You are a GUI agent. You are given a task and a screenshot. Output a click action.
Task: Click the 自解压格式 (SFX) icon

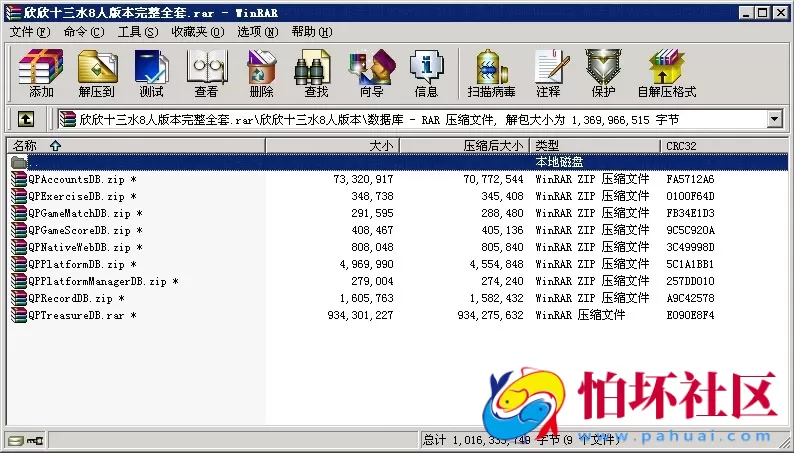point(667,74)
